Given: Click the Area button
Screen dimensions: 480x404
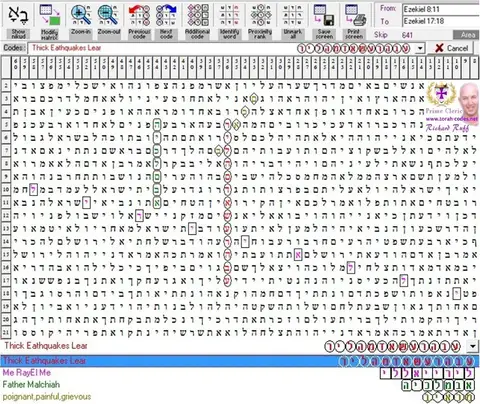Looking at the screenshot, I should pyautogui.click(x=467, y=35).
